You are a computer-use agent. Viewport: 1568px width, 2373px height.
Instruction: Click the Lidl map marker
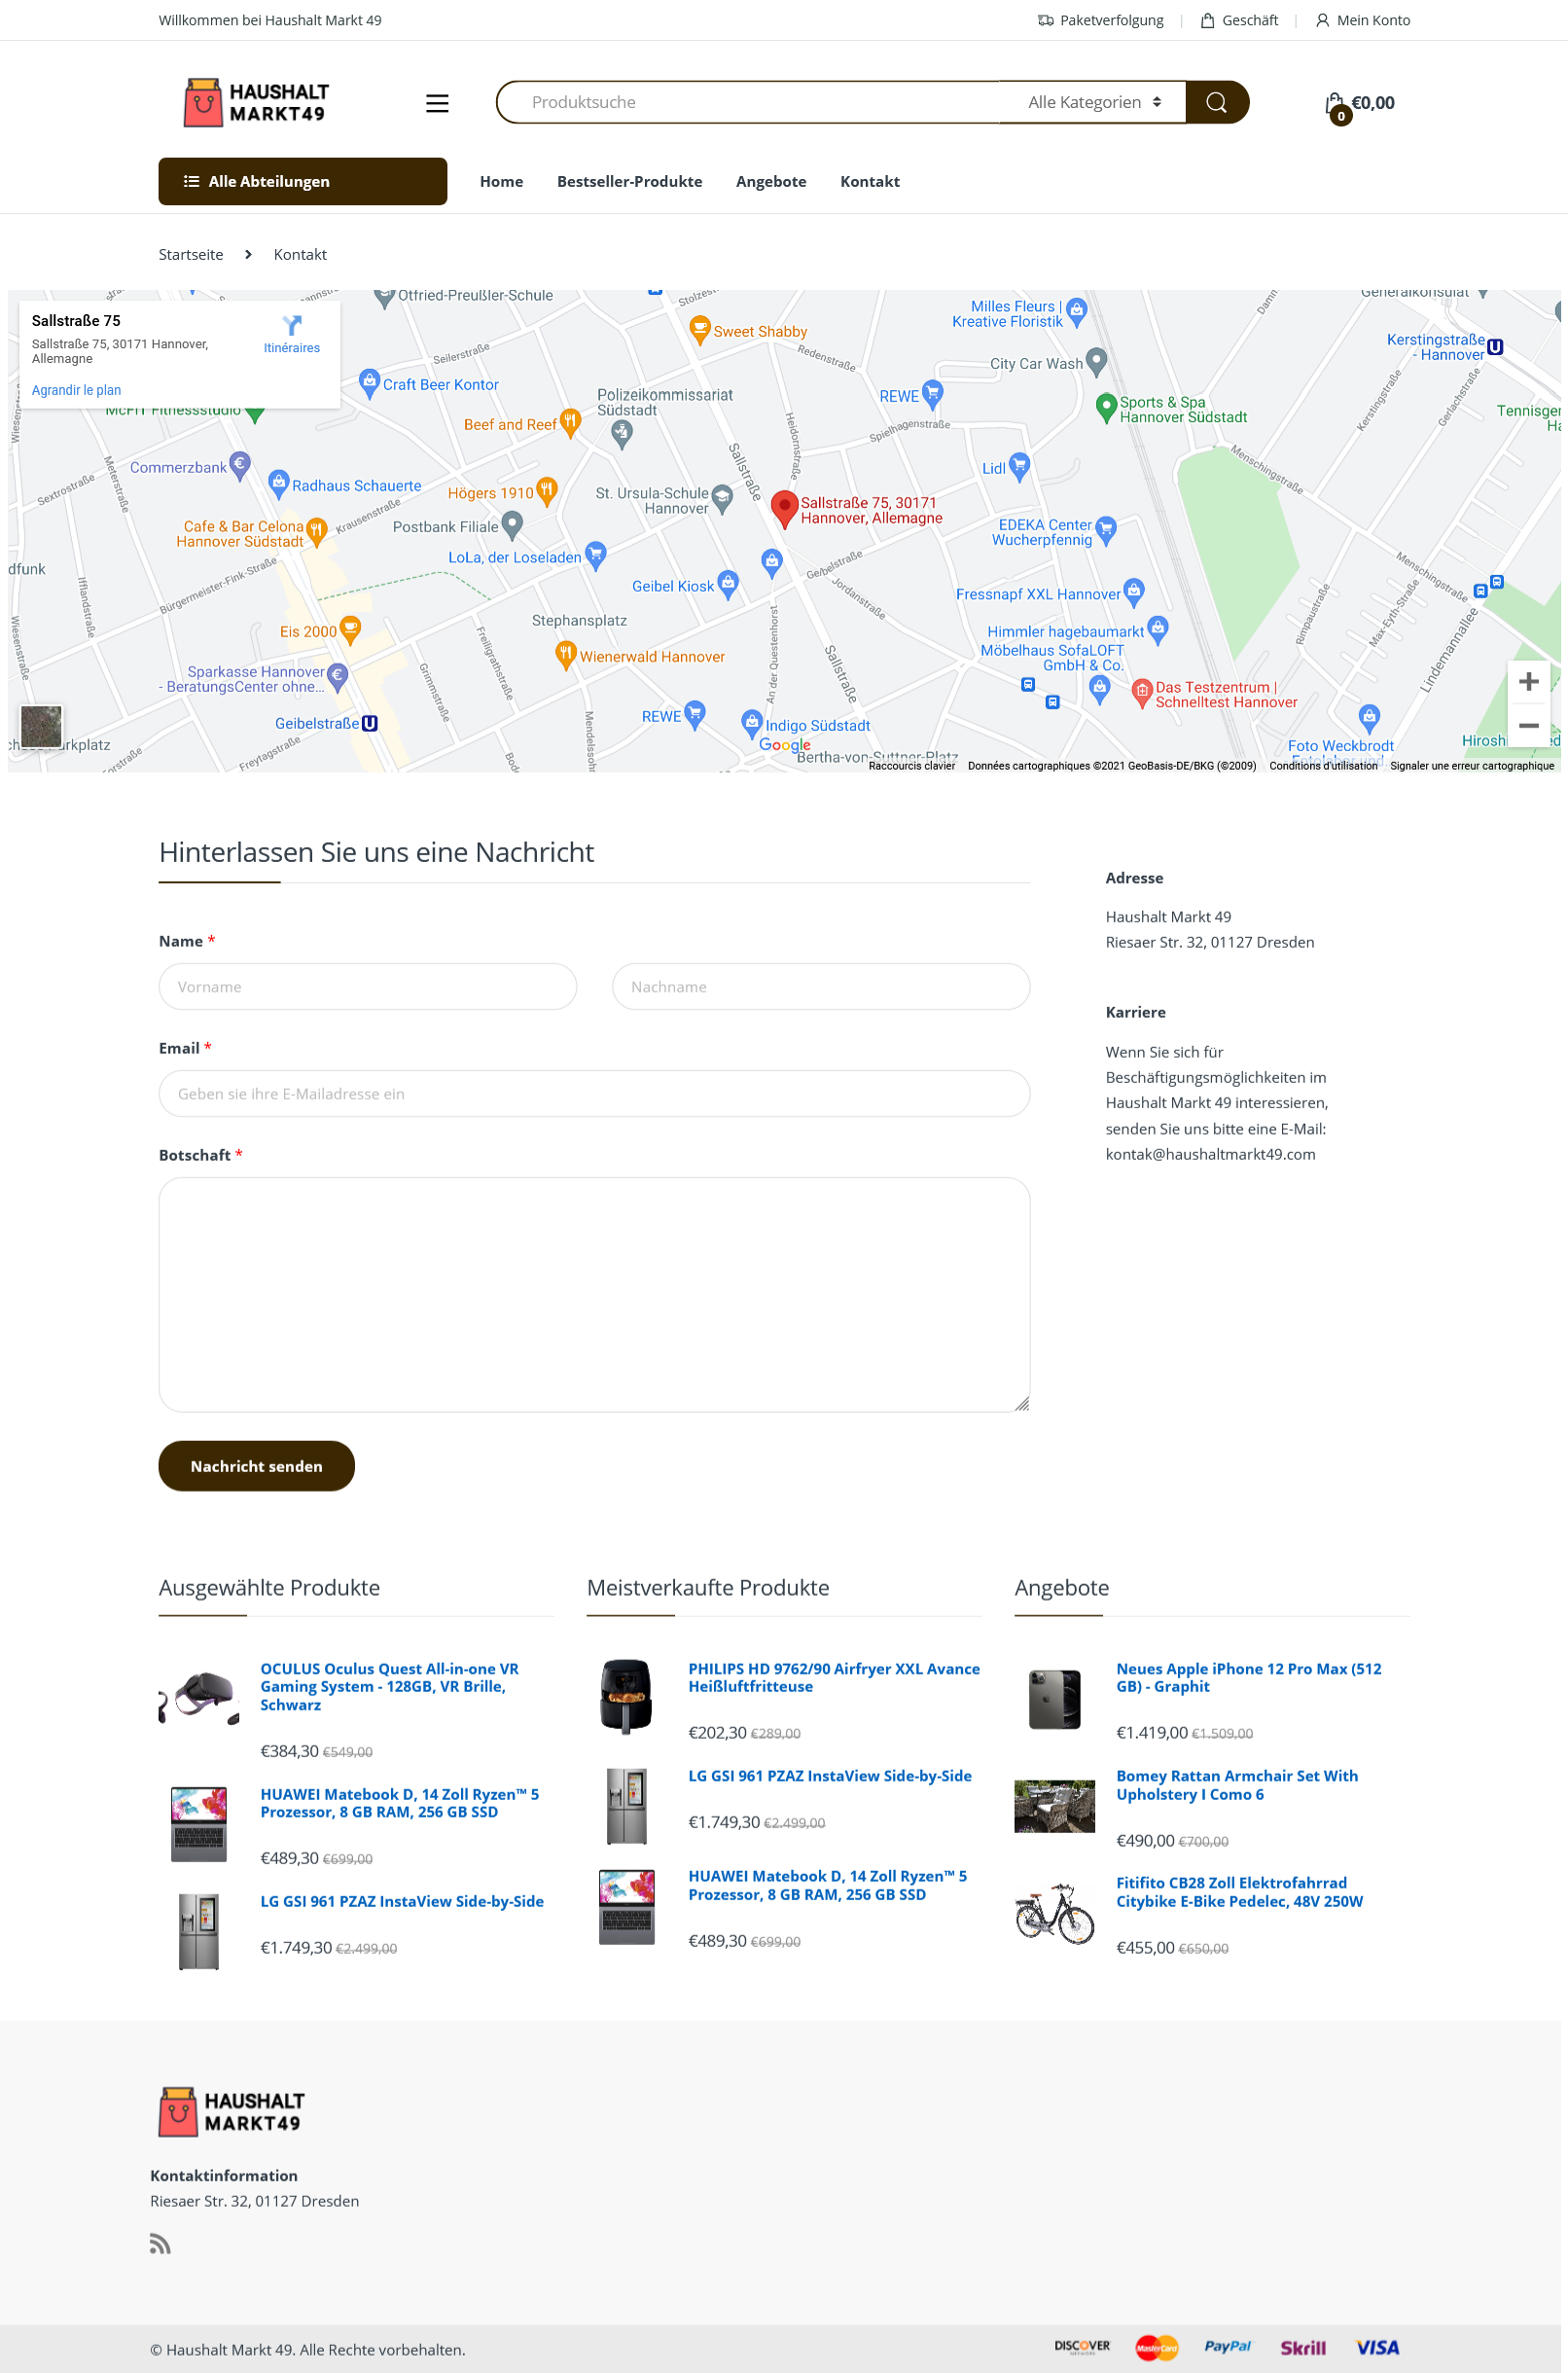[x=1019, y=466]
